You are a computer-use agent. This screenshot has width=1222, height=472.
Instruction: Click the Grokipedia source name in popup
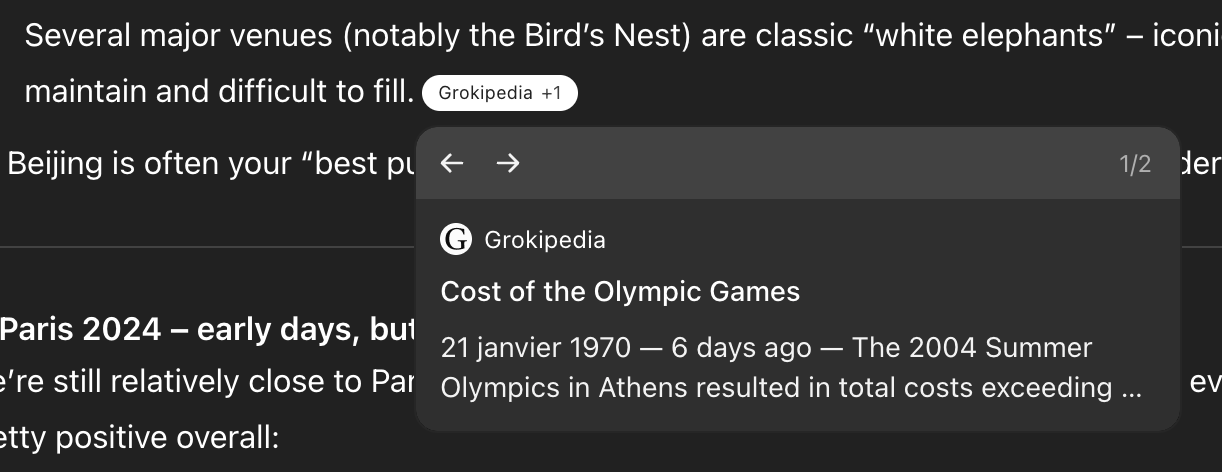coord(544,240)
